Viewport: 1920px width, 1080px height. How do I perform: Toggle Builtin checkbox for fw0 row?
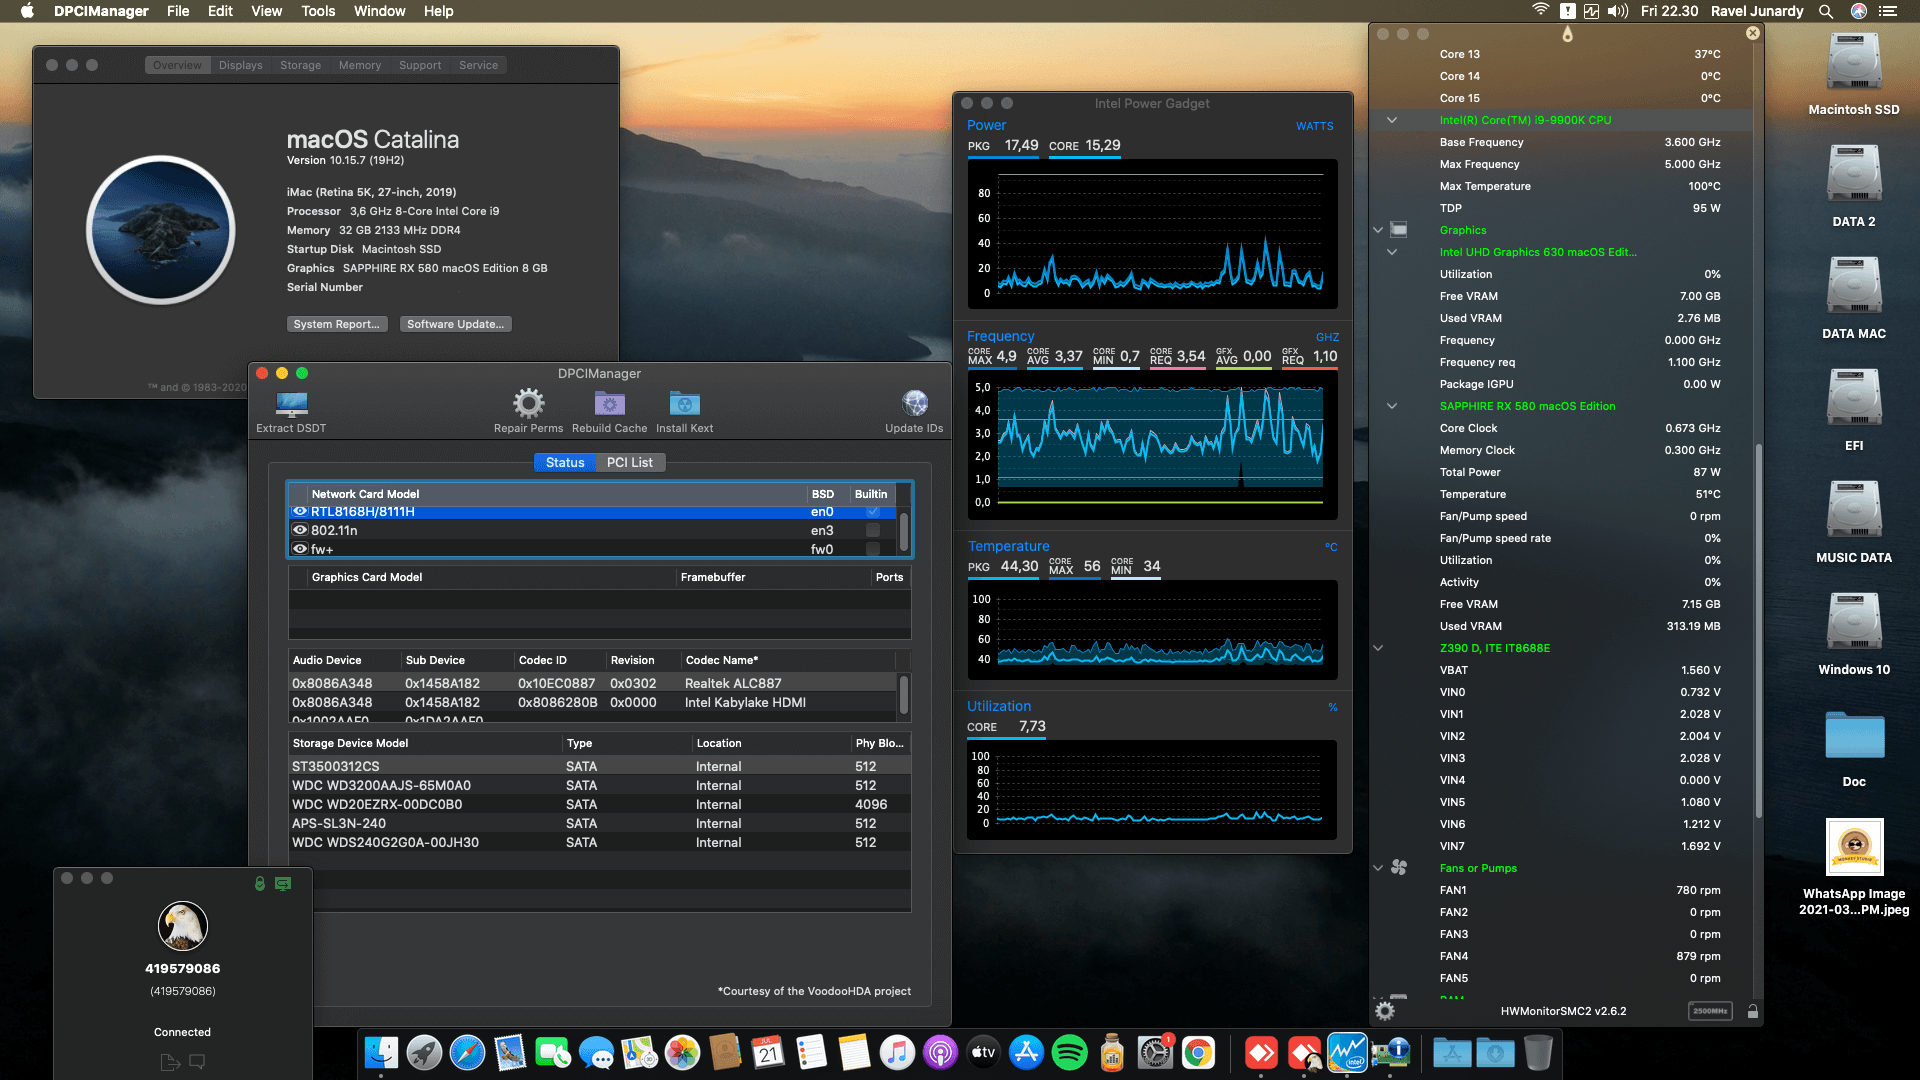point(873,549)
